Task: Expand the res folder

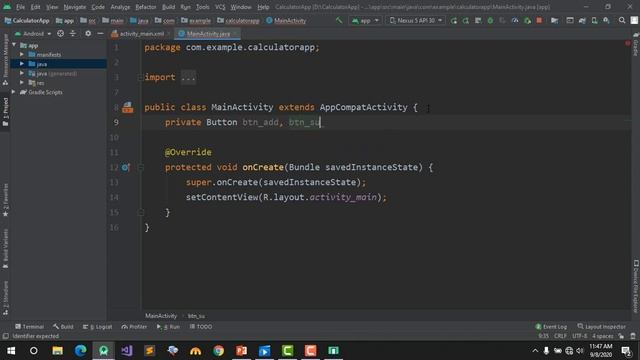Action: coord(22,83)
